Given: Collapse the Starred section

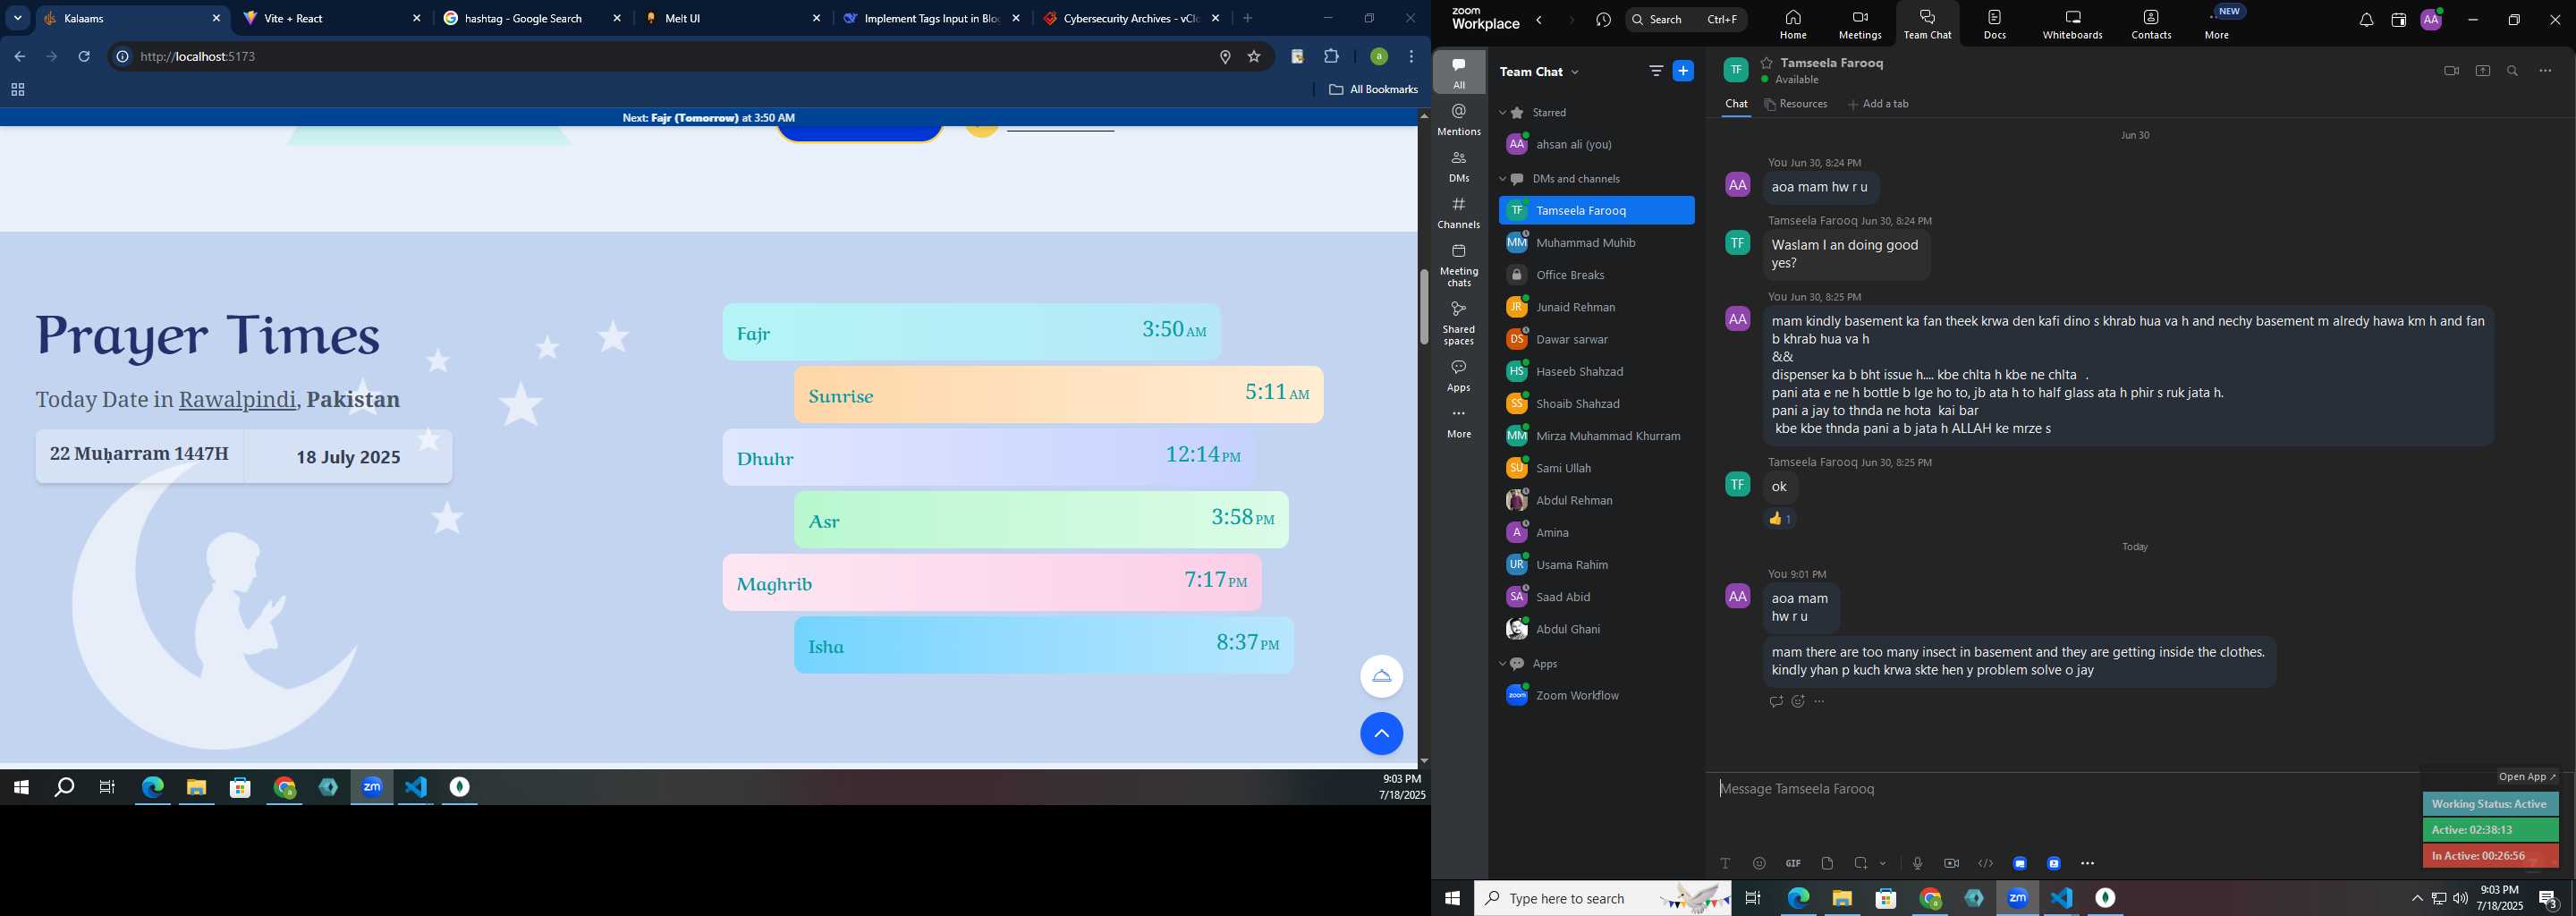Looking at the screenshot, I should click(x=1502, y=113).
